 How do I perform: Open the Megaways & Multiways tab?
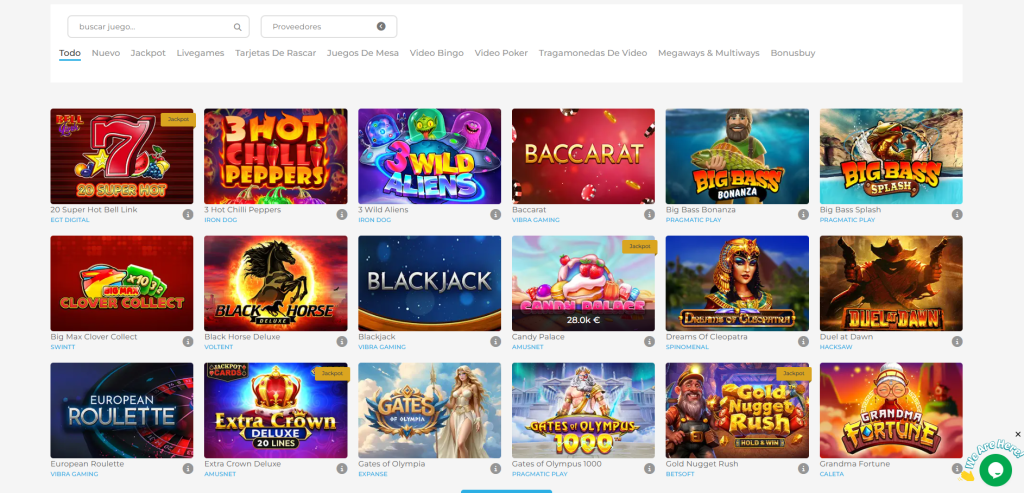pyautogui.click(x=708, y=53)
